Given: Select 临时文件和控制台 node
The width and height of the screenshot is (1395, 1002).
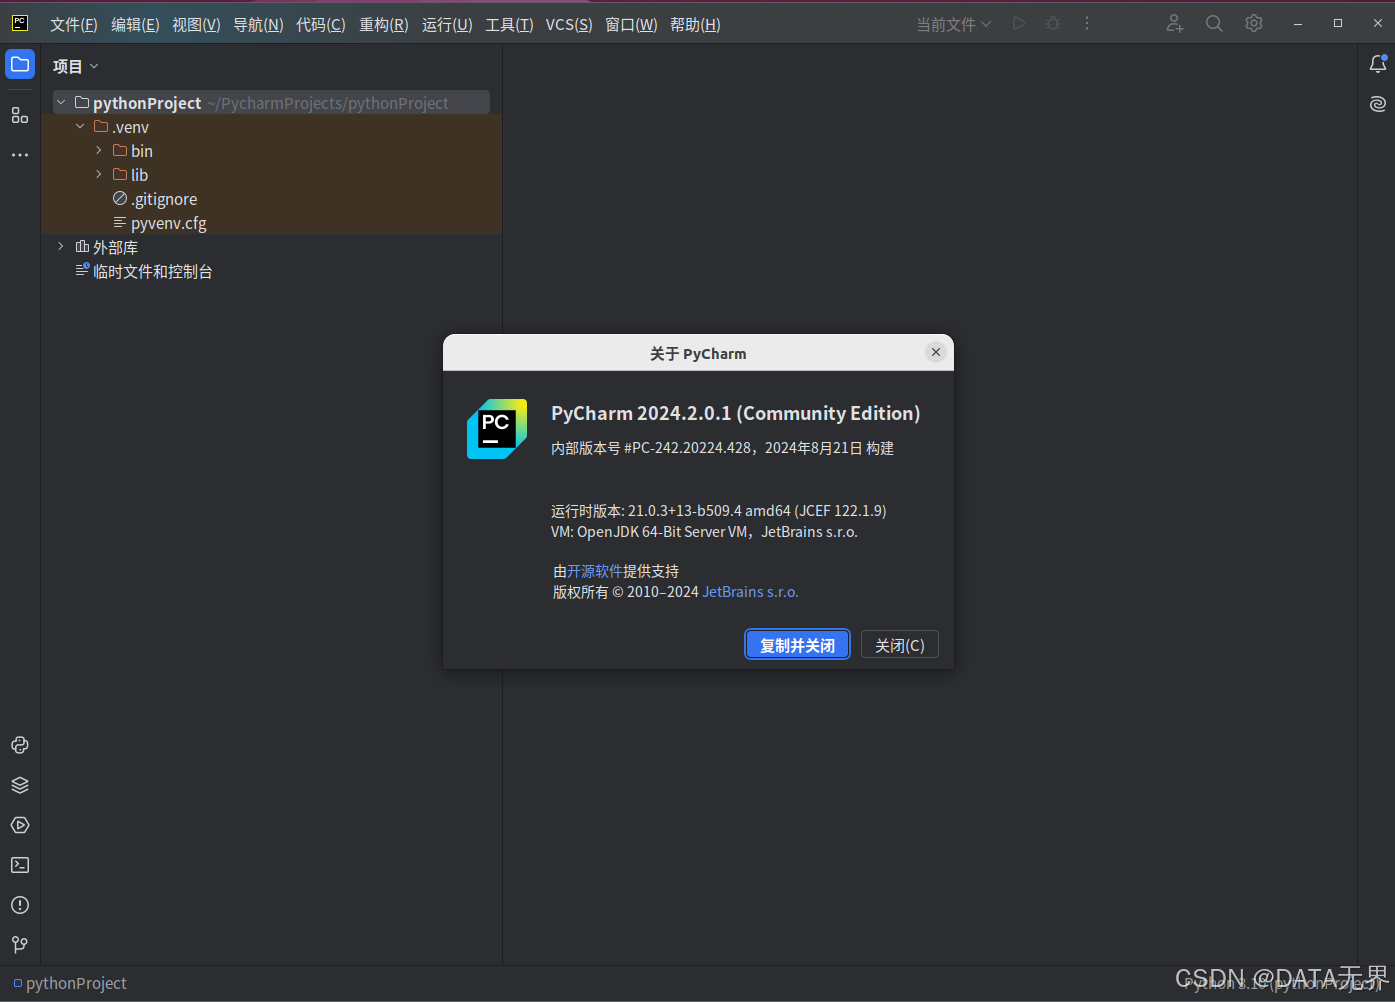Looking at the screenshot, I should (153, 271).
